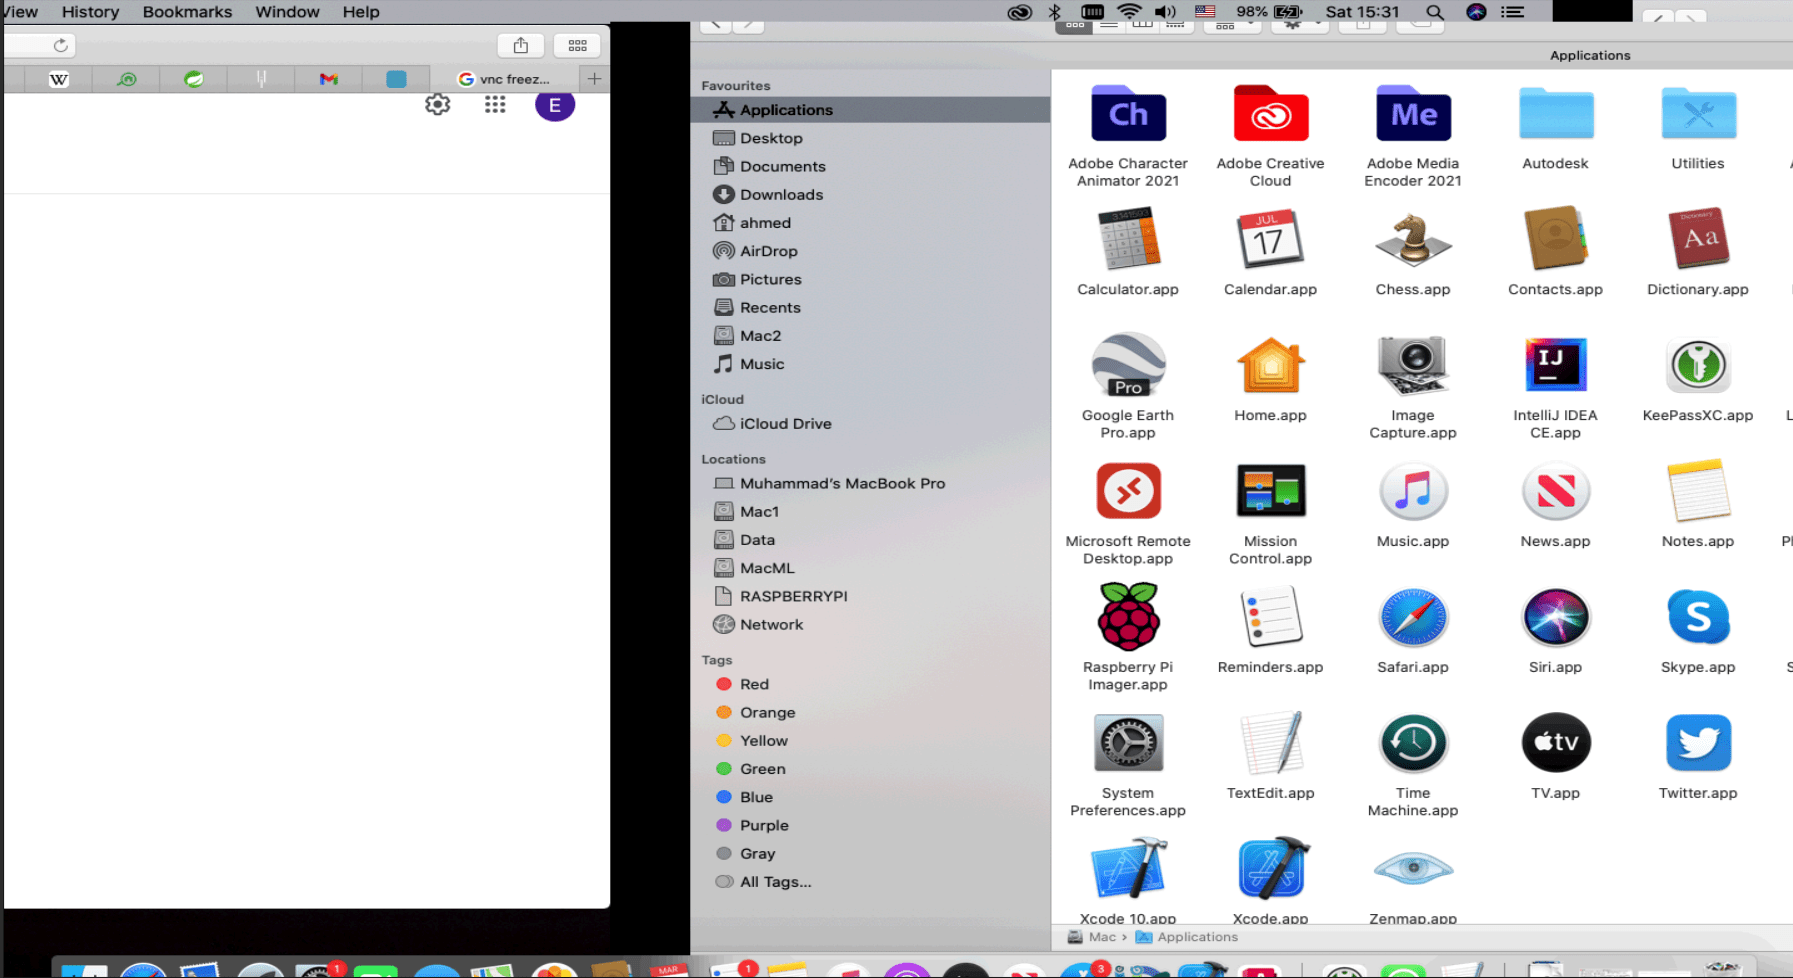Open the Spotlight search icon in the menu bar
This screenshot has width=1793, height=978.
(1433, 11)
